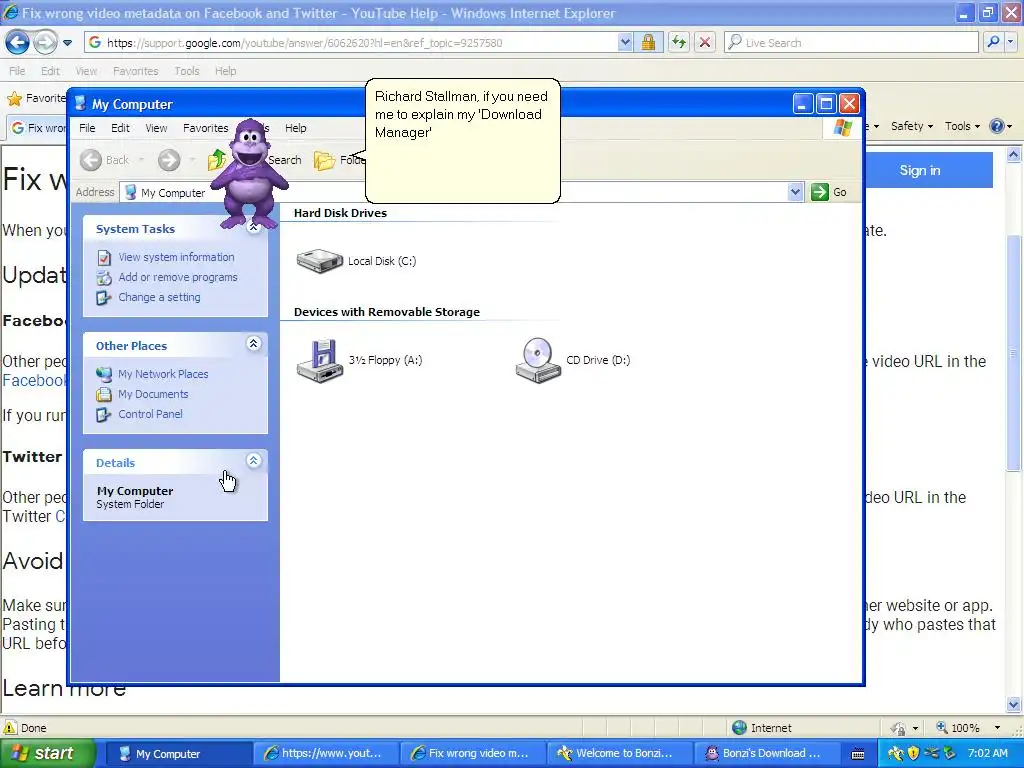Open the search provider dropdown arrow
This screenshot has height=768, width=1024.
click(x=1011, y=42)
